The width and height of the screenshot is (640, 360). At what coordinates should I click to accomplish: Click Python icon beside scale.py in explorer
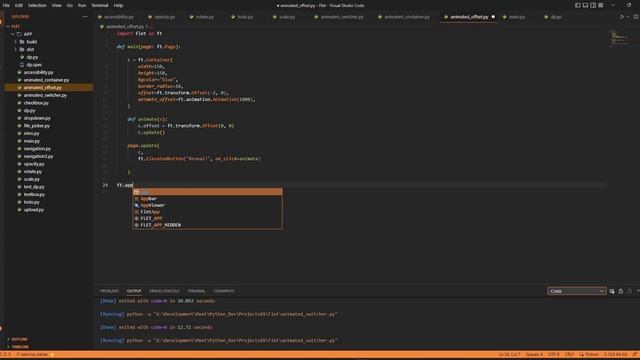[x=19, y=179]
